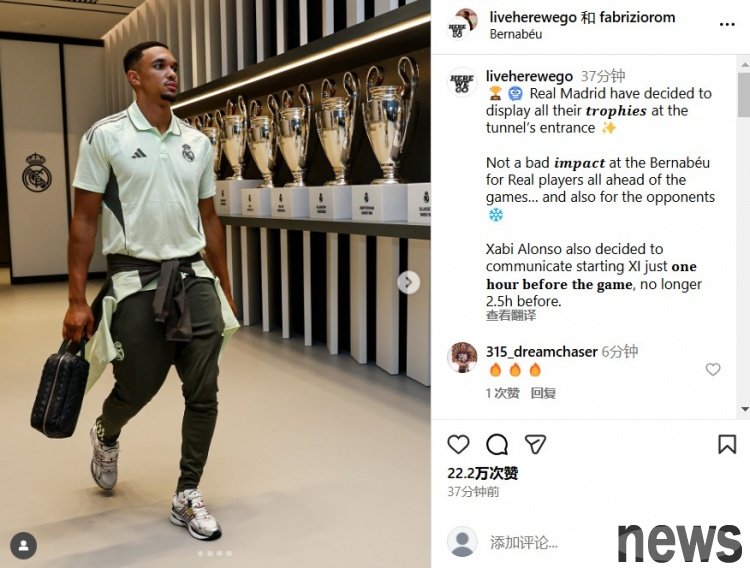Viewport: 750px width, 568px height.
Task: Go to next photo with arrow
Action: pos(408,282)
